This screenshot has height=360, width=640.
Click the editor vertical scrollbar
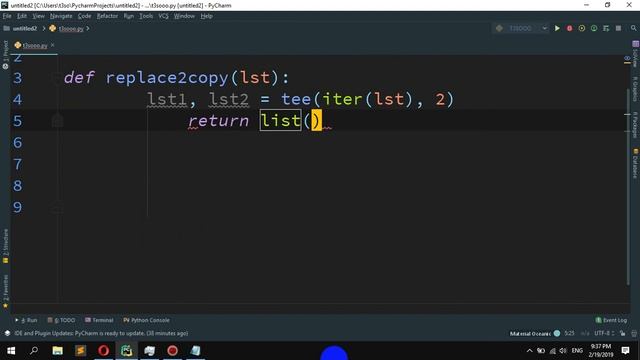point(628,186)
